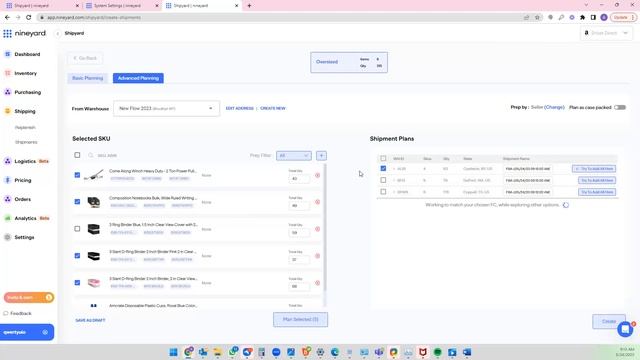Screen dimensions: 640x360
Task: Uncheck the Come Along Winch row checkbox
Action: point(77,175)
